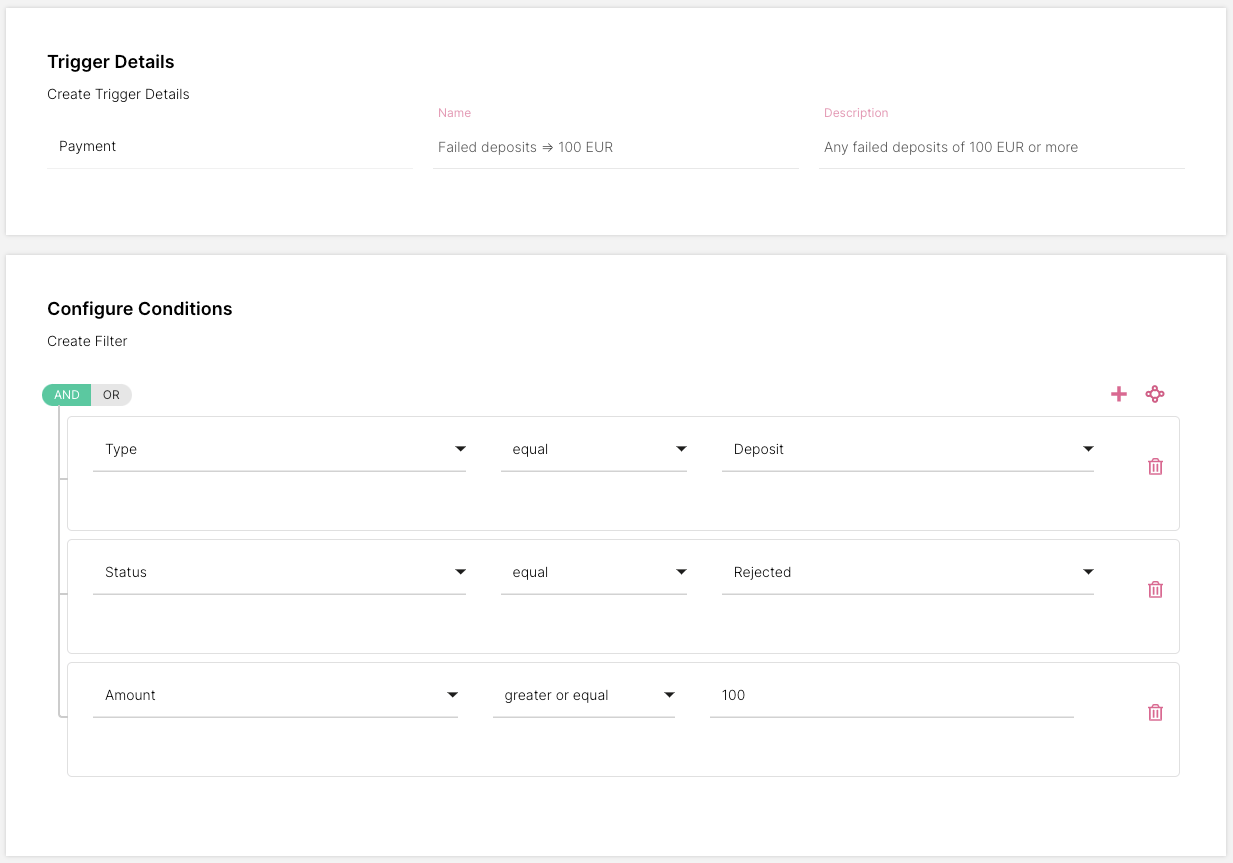Switch condition logic to OR

[x=111, y=395]
